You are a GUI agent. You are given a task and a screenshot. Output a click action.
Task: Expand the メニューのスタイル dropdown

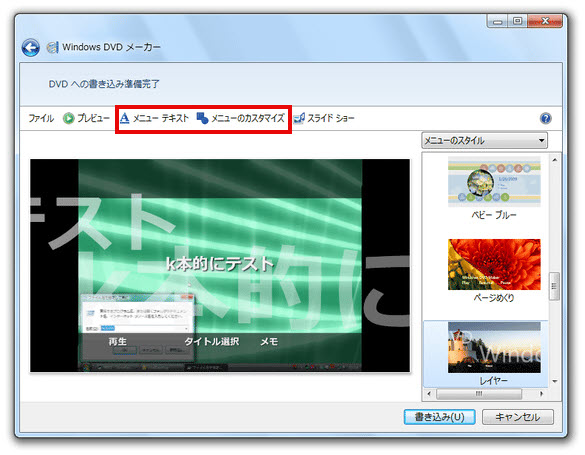pos(485,141)
